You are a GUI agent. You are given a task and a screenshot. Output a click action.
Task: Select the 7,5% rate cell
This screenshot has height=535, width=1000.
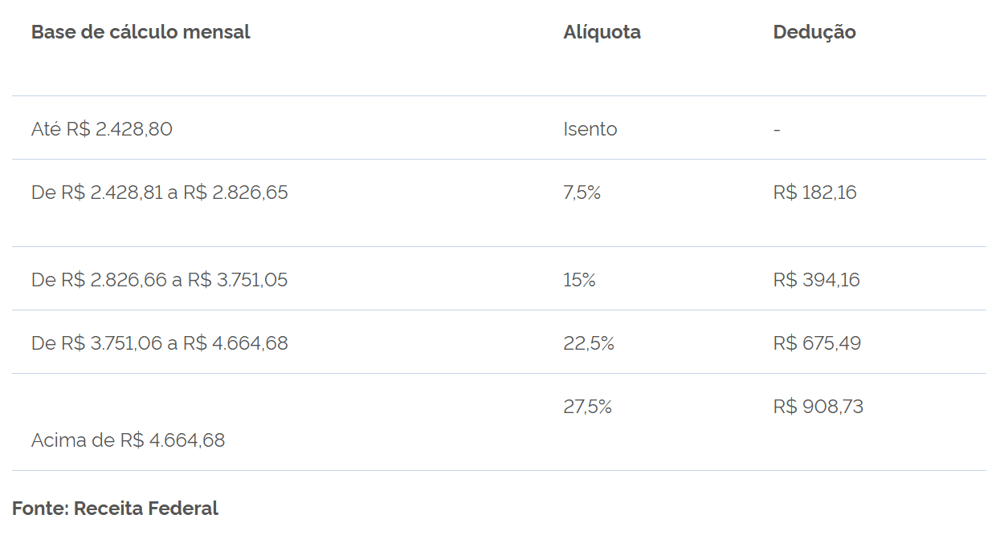tap(582, 192)
